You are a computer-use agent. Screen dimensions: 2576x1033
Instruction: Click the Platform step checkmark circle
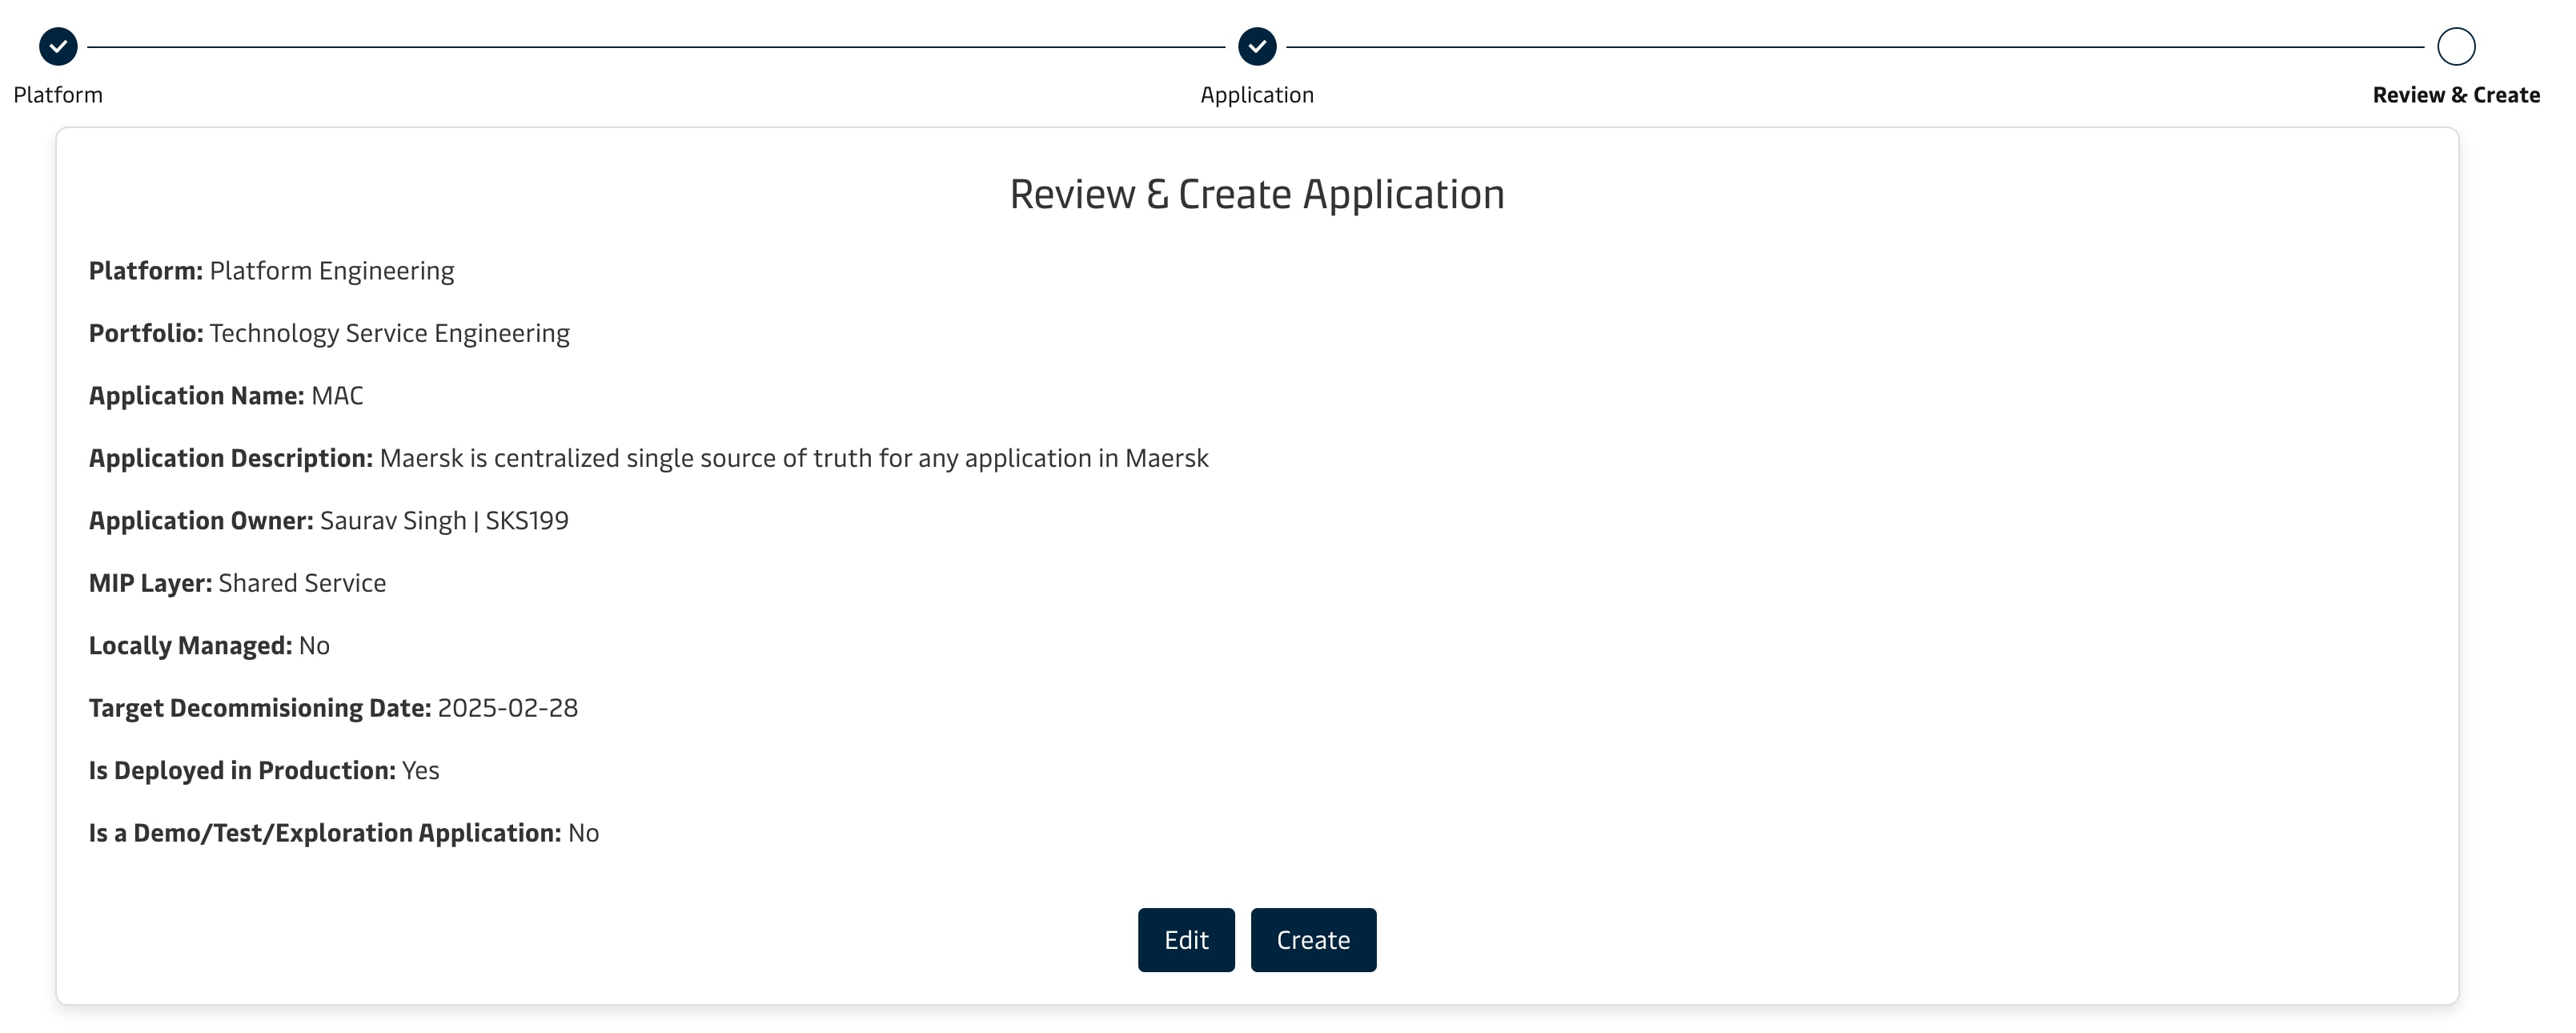click(58, 46)
